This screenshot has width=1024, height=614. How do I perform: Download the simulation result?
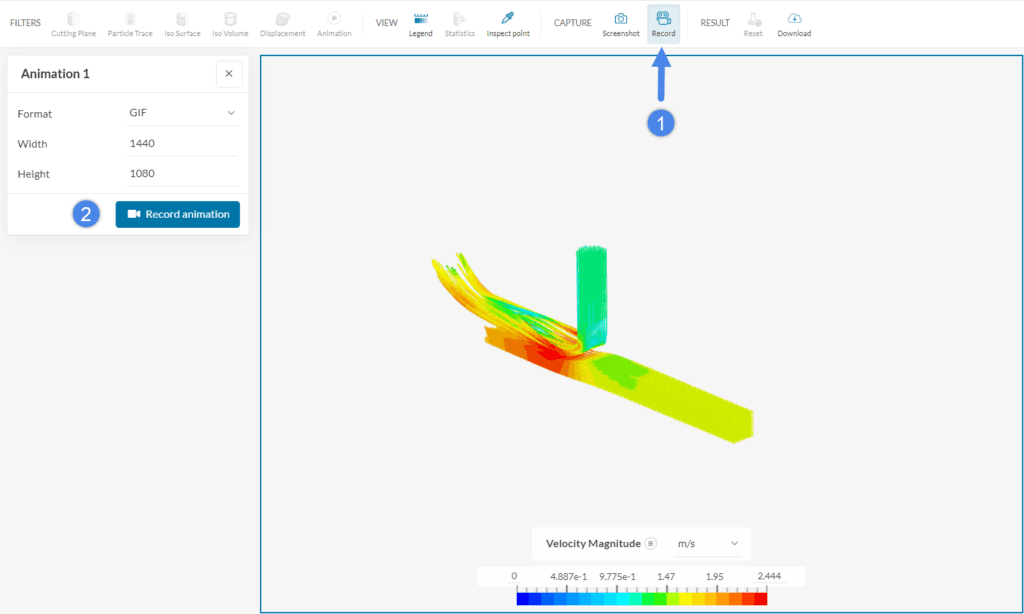(793, 22)
